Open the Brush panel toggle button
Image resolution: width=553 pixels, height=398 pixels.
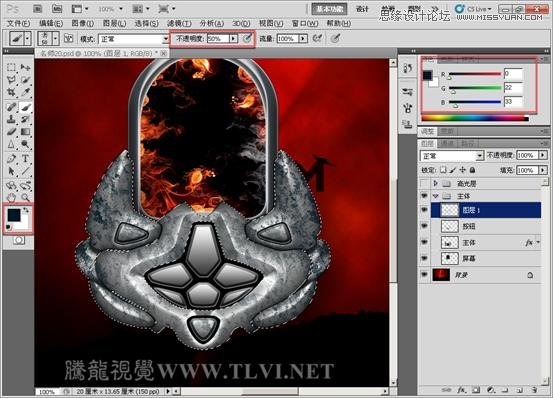(68, 38)
